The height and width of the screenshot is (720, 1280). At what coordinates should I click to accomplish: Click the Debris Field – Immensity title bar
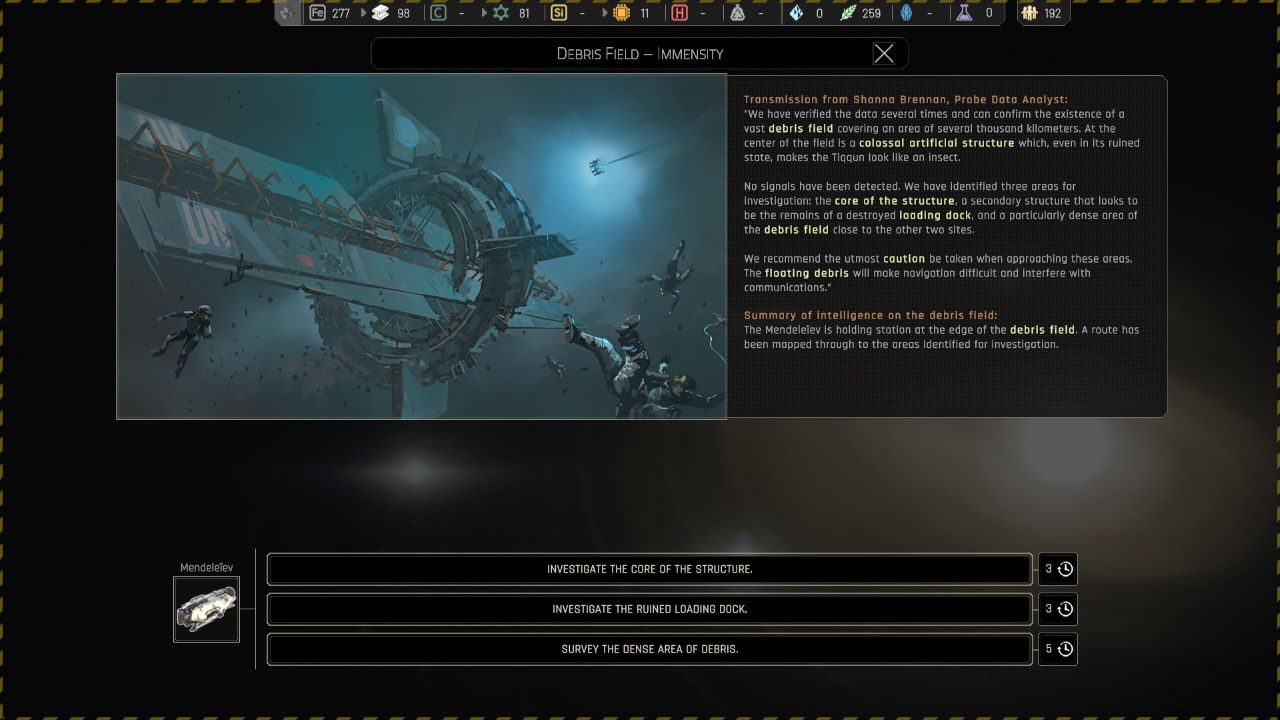(620, 54)
